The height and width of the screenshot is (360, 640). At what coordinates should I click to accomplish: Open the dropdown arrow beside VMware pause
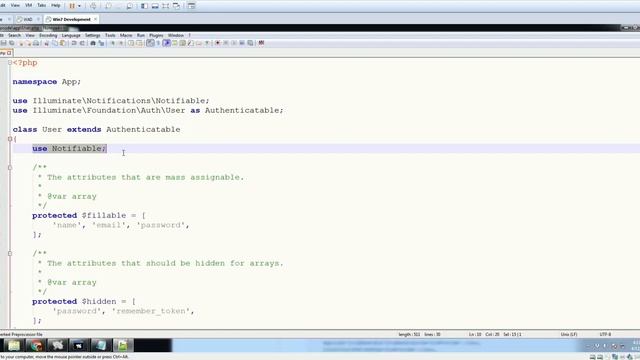point(79,6)
